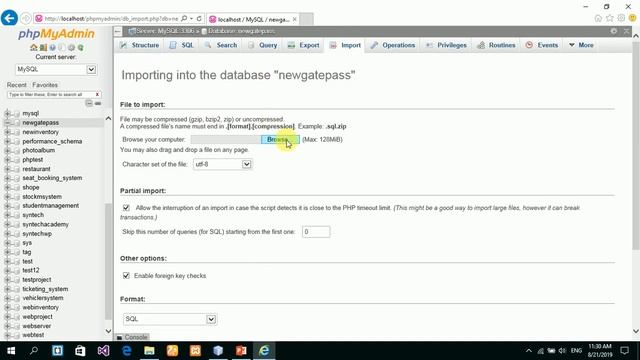The height and width of the screenshot is (360, 640).
Task: Switch to the Structure tab
Action: tap(139, 45)
